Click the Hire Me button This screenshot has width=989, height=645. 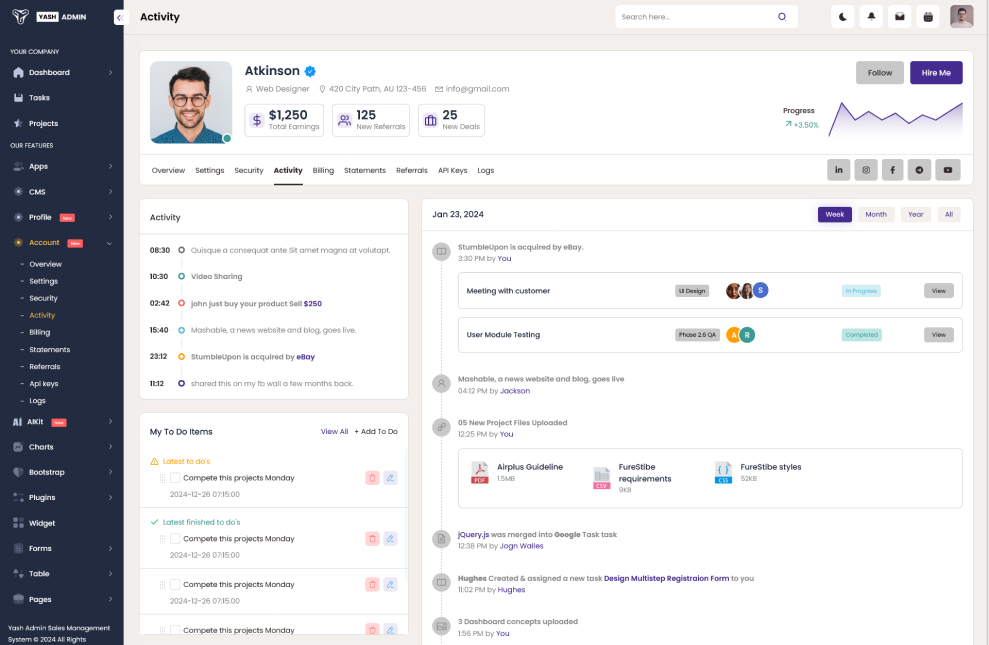tap(936, 73)
